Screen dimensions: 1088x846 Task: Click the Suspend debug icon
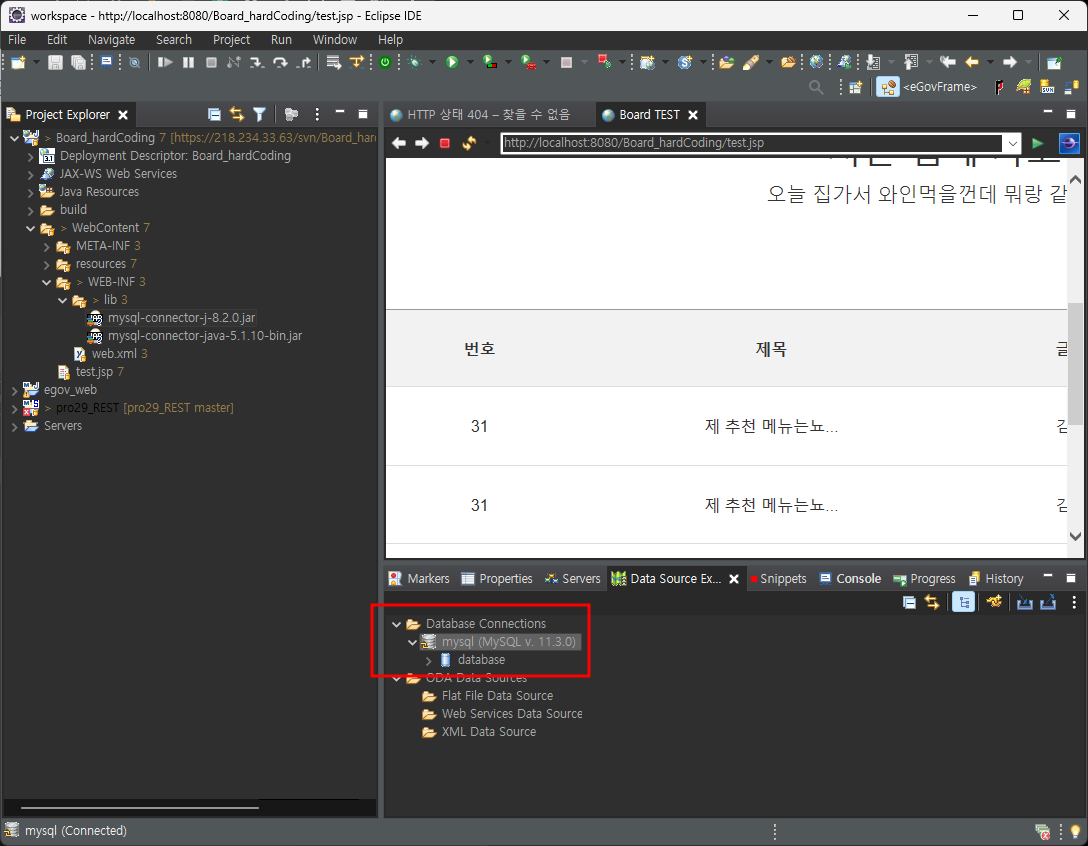(x=188, y=62)
